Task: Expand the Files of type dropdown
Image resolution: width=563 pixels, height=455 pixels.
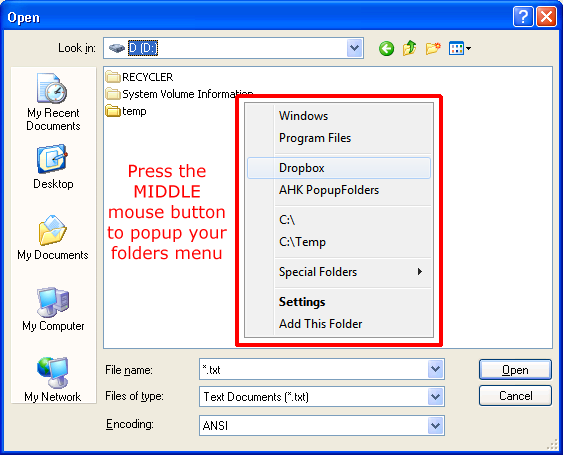Action: [x=436, y=397]
